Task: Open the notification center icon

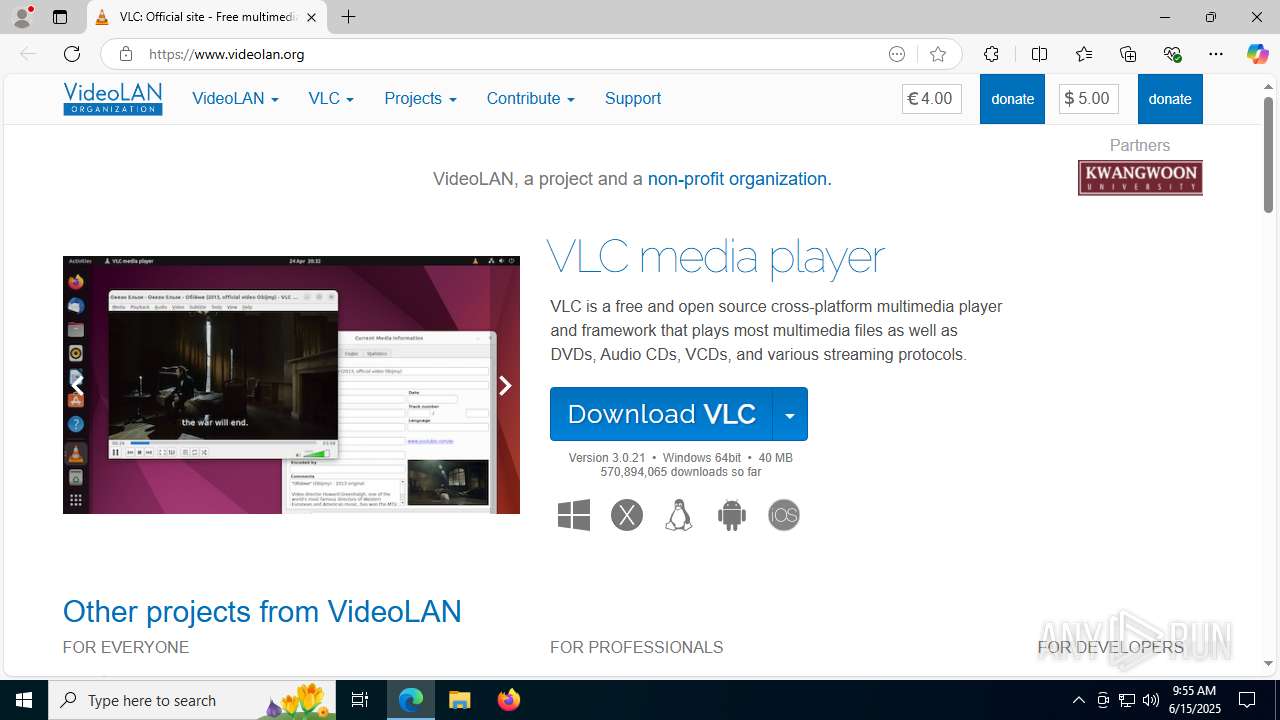Action: click(1247, 700)
